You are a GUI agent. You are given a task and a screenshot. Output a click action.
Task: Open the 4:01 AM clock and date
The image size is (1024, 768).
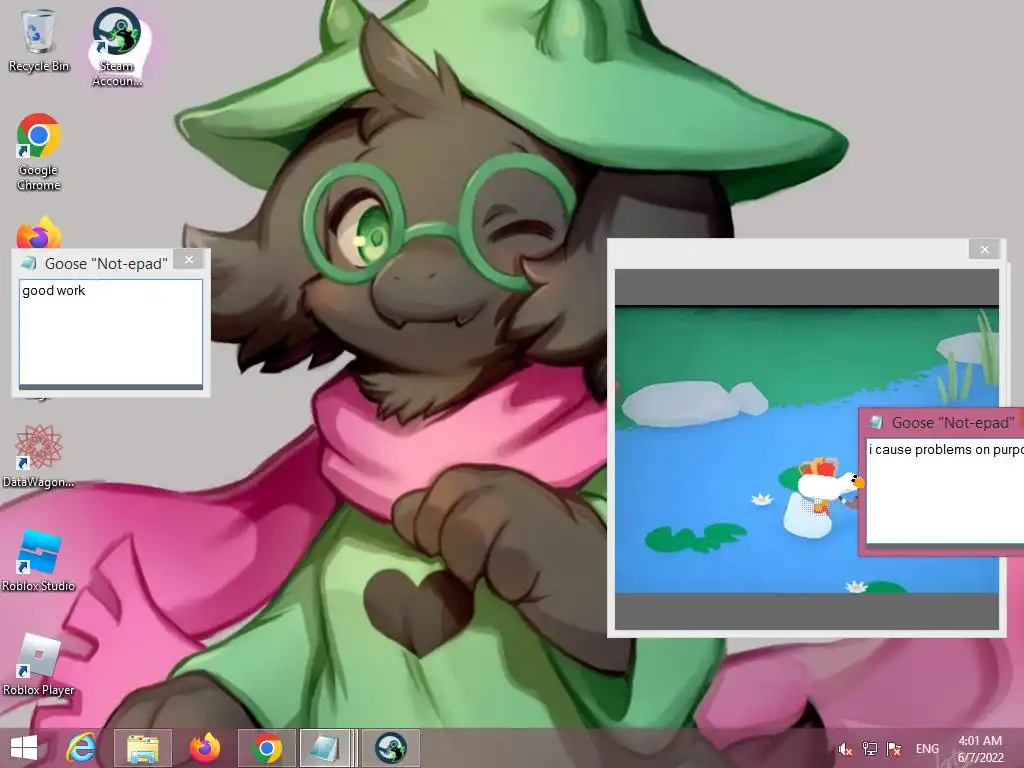pyautogui.click(x=980, y=749)
